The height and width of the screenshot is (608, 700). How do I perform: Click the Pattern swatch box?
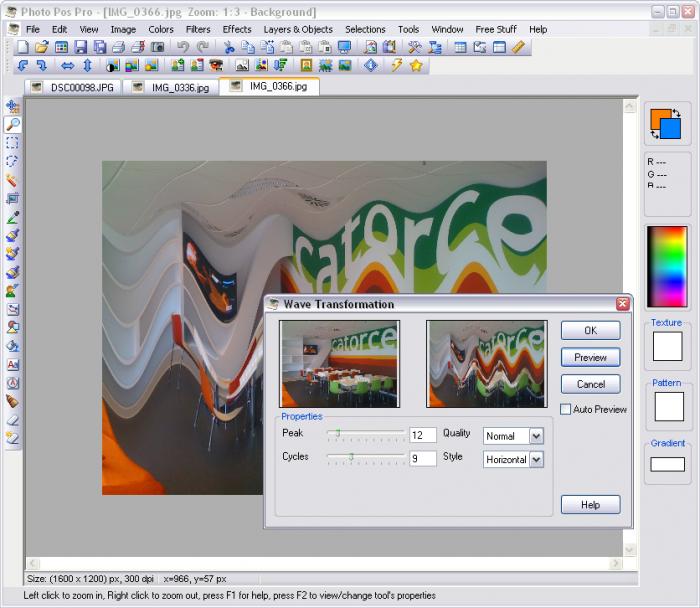click(x=669, y=407)
